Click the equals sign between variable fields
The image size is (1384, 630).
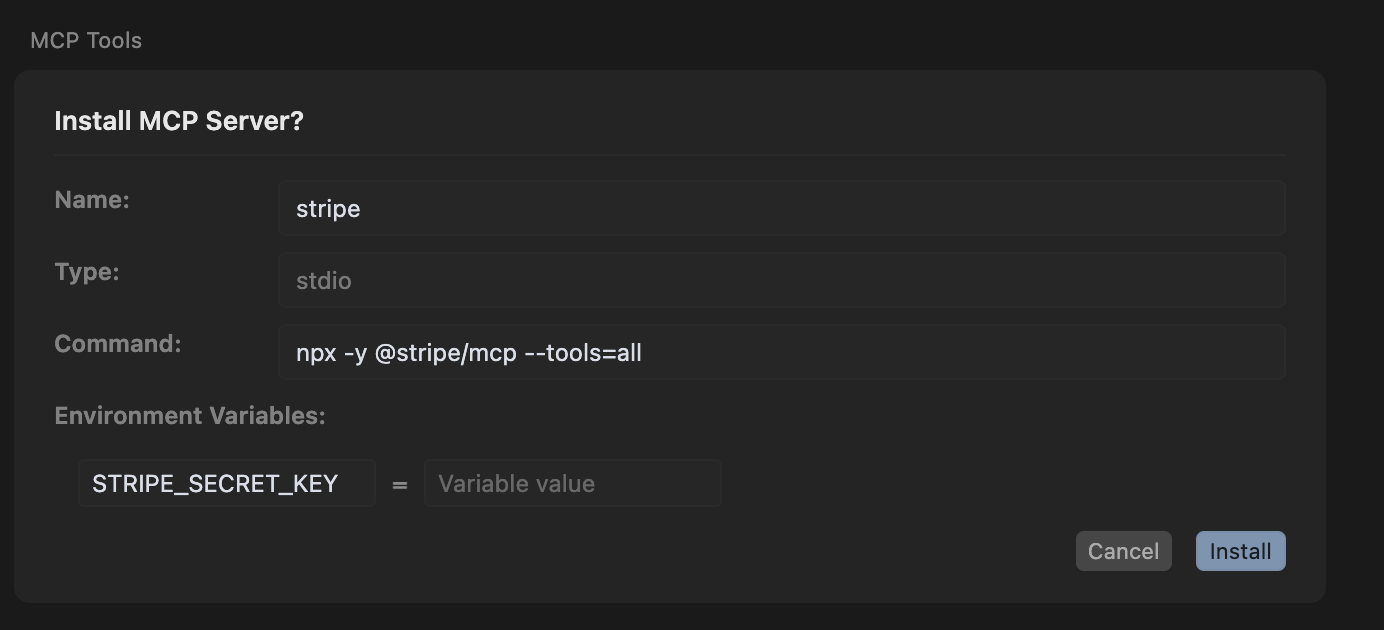click(x=400, y=485)
